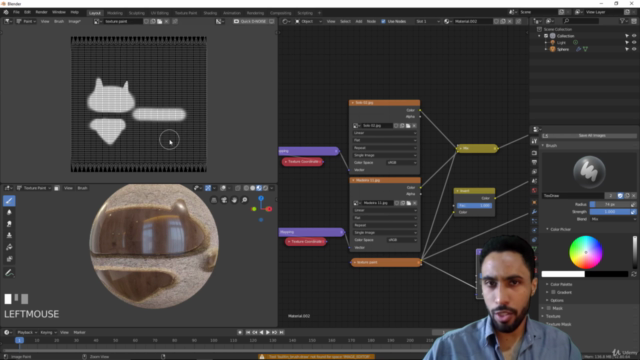Screen dimensions: 640x360
Task: Open the Window menu
Action: pyautogui.click(x=59, y=12)
